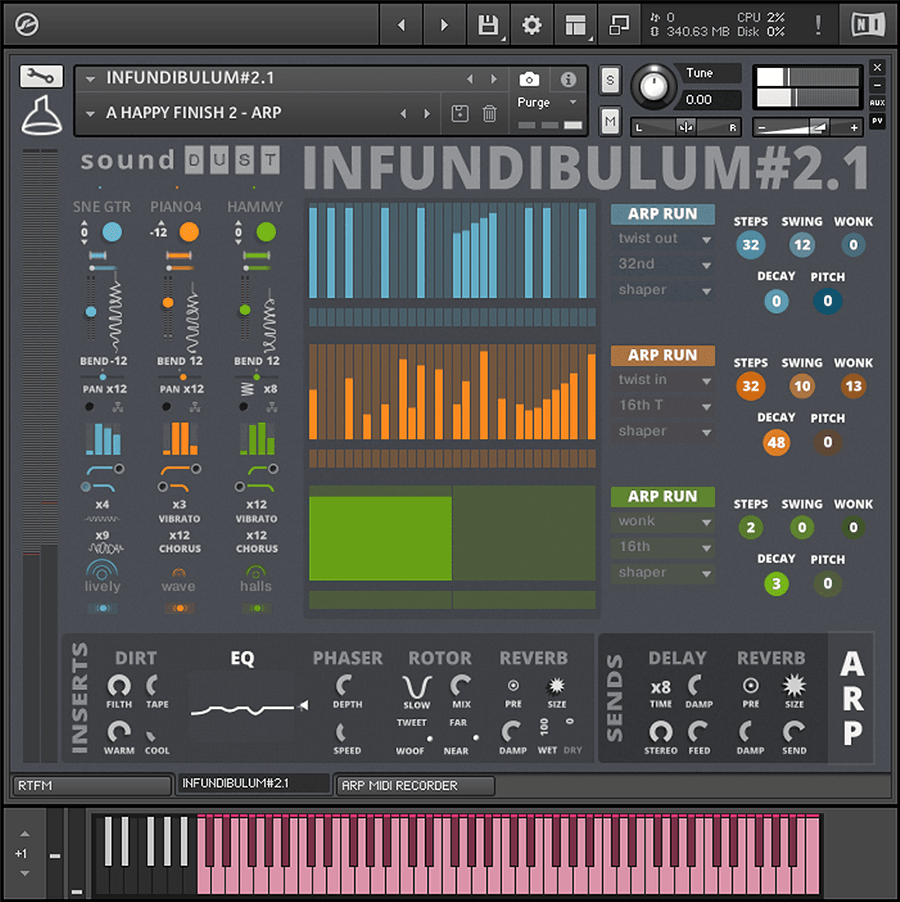Open the Kontakt save menu (floppy disk icon)
Screen dimensions: 900x902
point(488,25)
